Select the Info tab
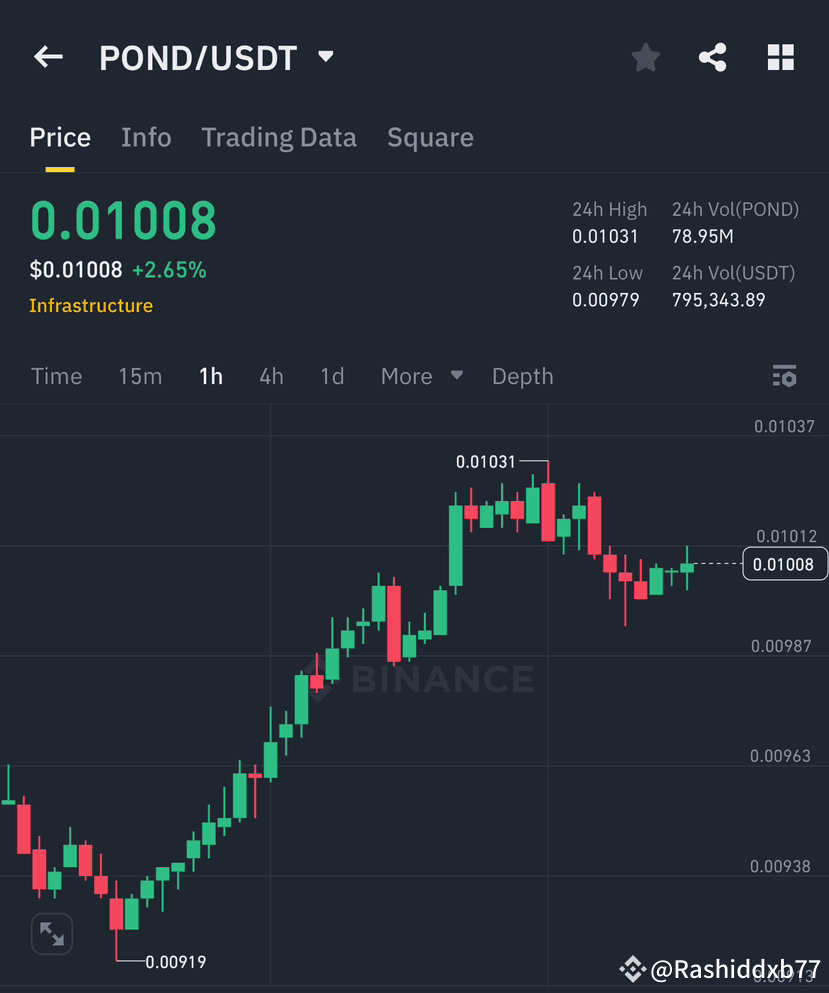Screen dimensions: 829x993 [146, 137]
